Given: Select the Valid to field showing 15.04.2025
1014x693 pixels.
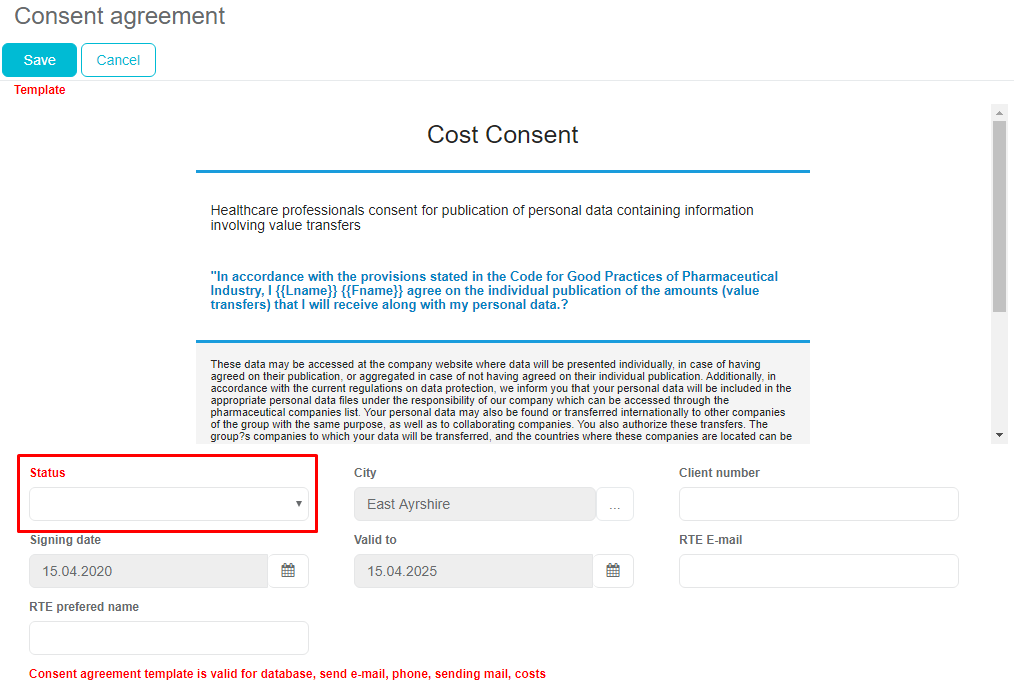Looking at the screenshot, I should pyautogui.click(x=473, y=571).
